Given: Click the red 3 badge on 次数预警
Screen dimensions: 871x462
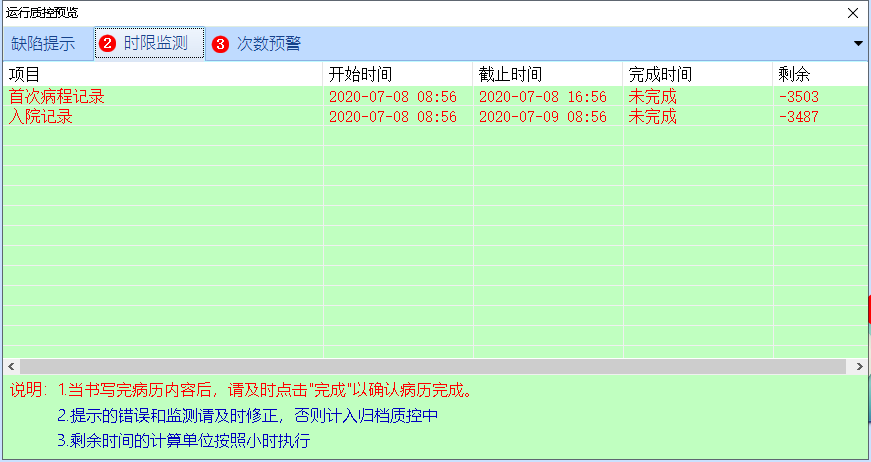Looking at the screenshot, I should (x=221, y=44).
